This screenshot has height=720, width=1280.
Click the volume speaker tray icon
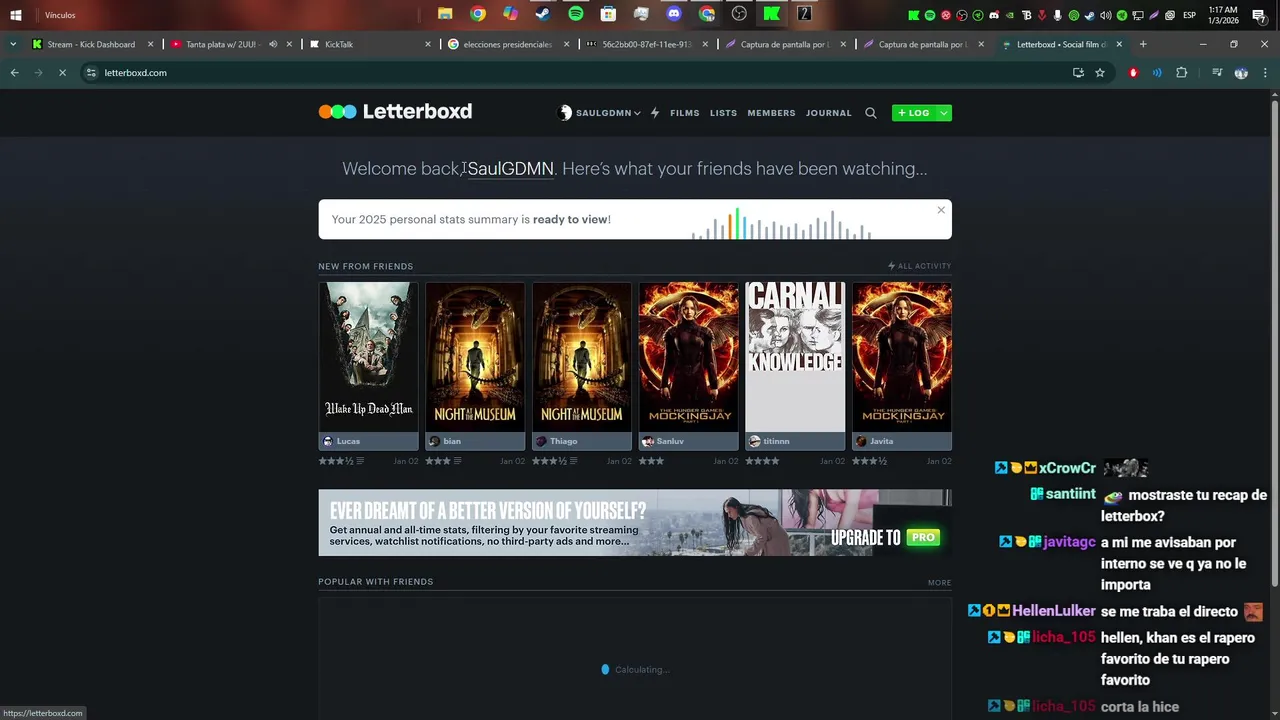pos(1105,15)
